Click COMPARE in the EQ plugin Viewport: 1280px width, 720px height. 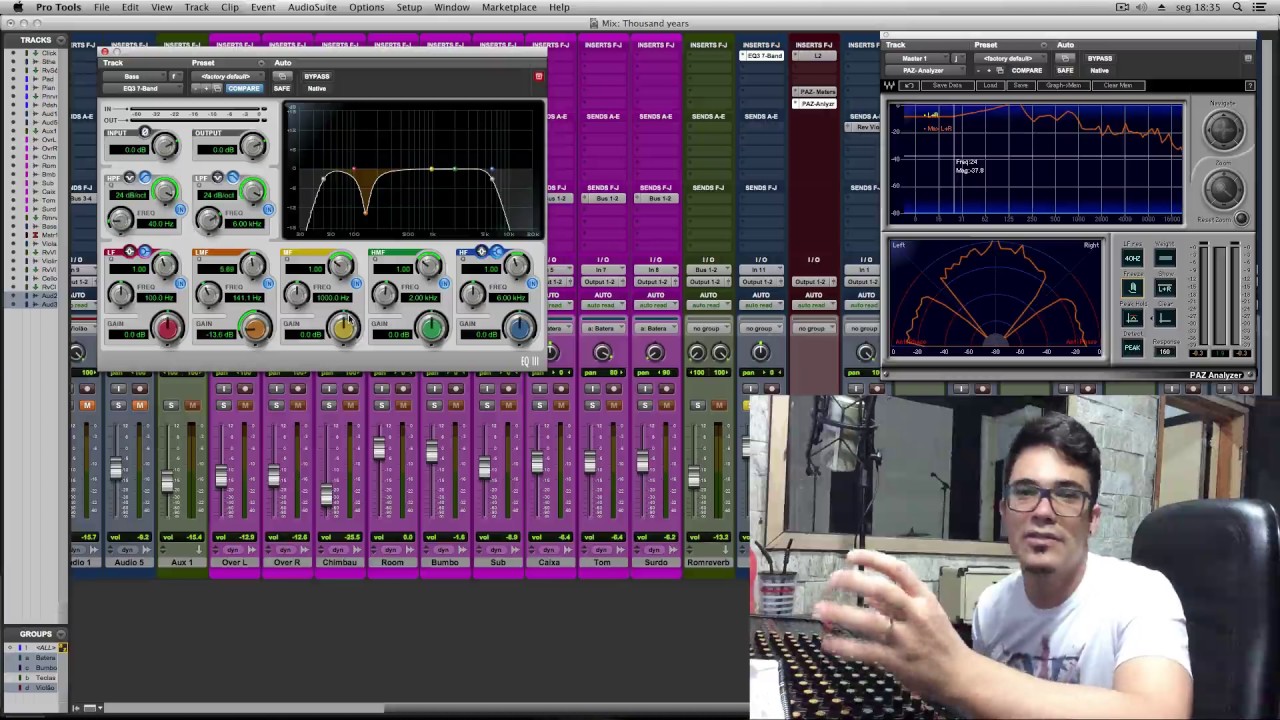243,88
